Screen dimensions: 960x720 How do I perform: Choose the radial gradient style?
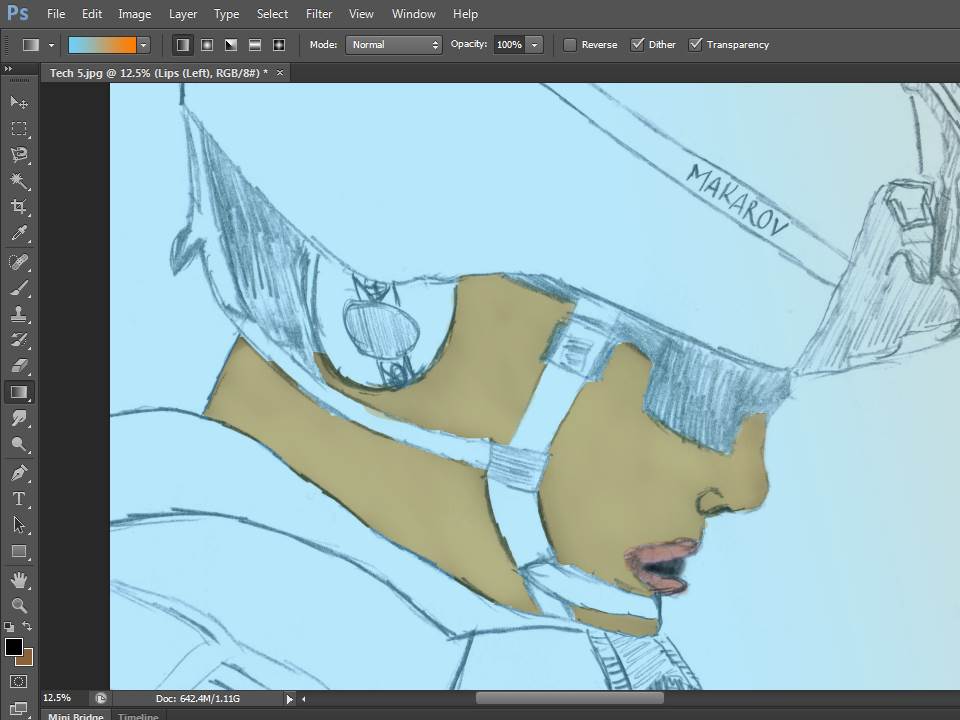tap(207, 45)
